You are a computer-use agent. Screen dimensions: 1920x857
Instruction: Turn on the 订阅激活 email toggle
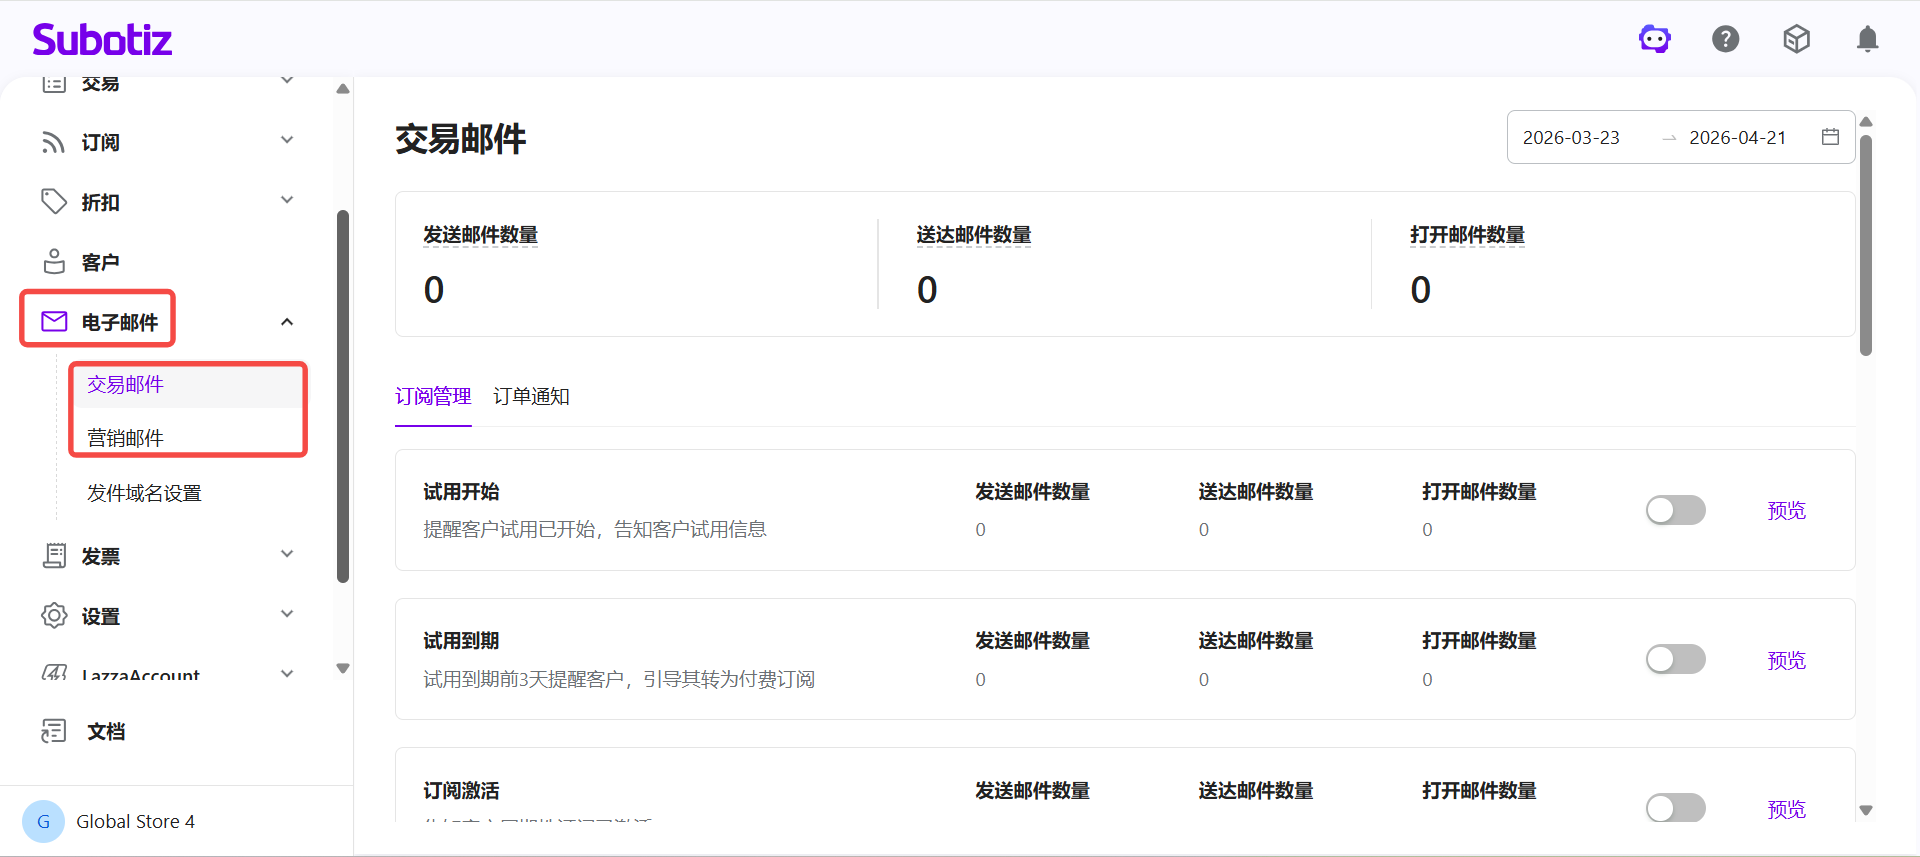click(x=1675, y=807)
